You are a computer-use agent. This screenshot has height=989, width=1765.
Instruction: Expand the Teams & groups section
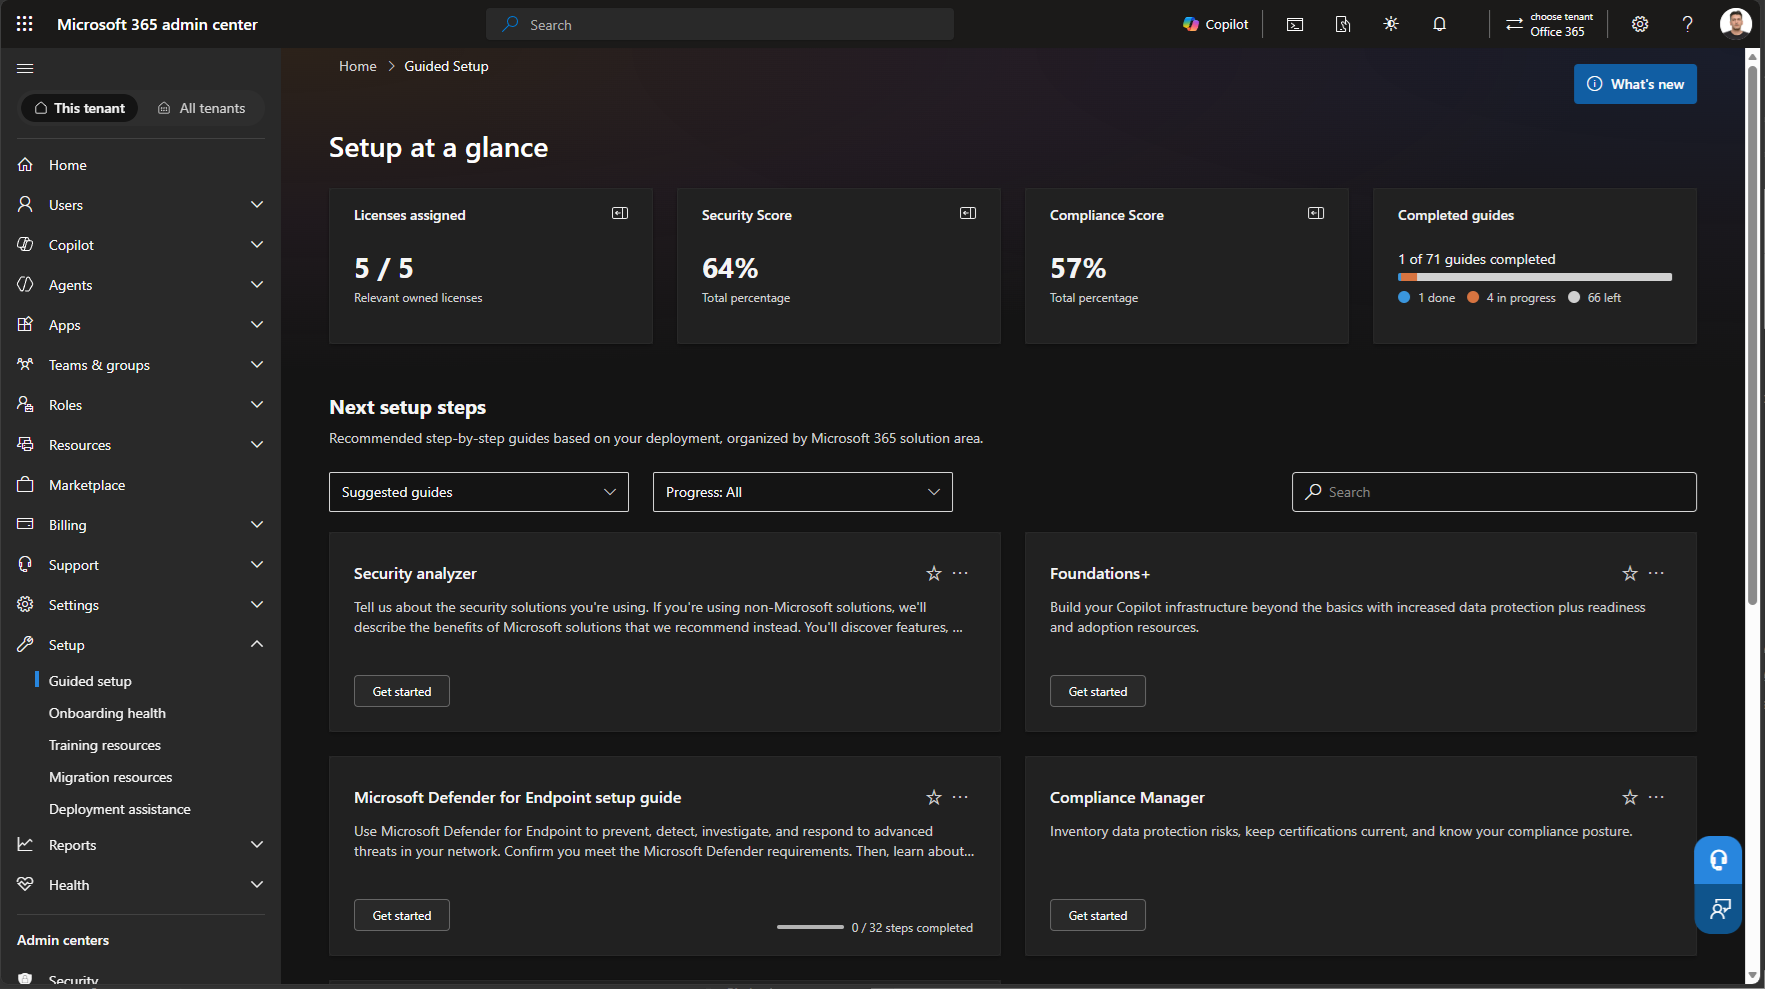tap(140, 365)
